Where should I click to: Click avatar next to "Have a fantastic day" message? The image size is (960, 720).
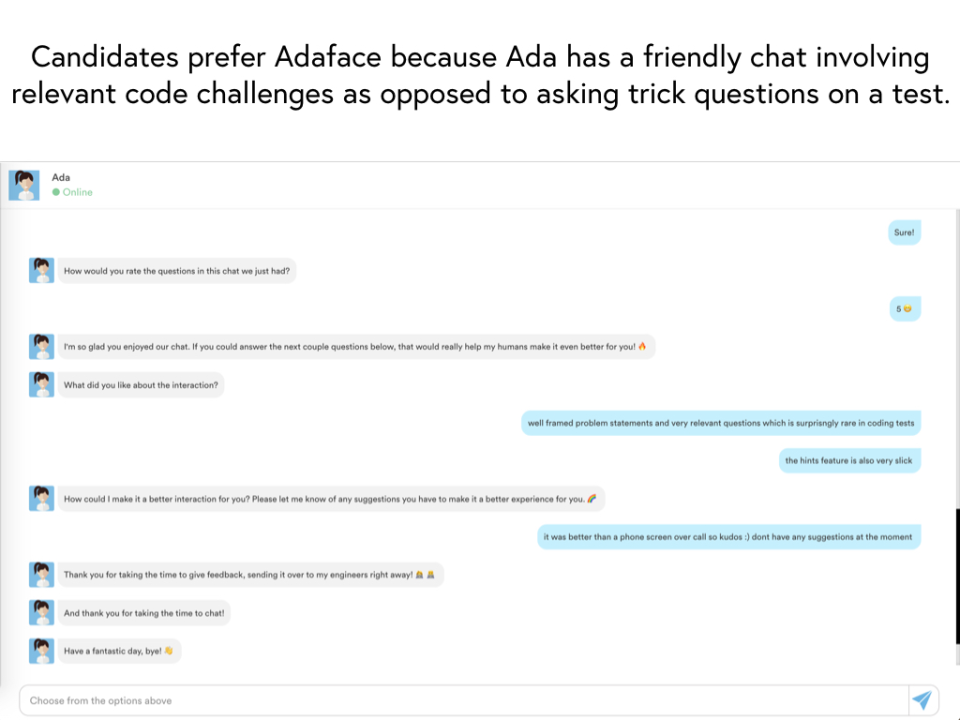pos(41,650)
